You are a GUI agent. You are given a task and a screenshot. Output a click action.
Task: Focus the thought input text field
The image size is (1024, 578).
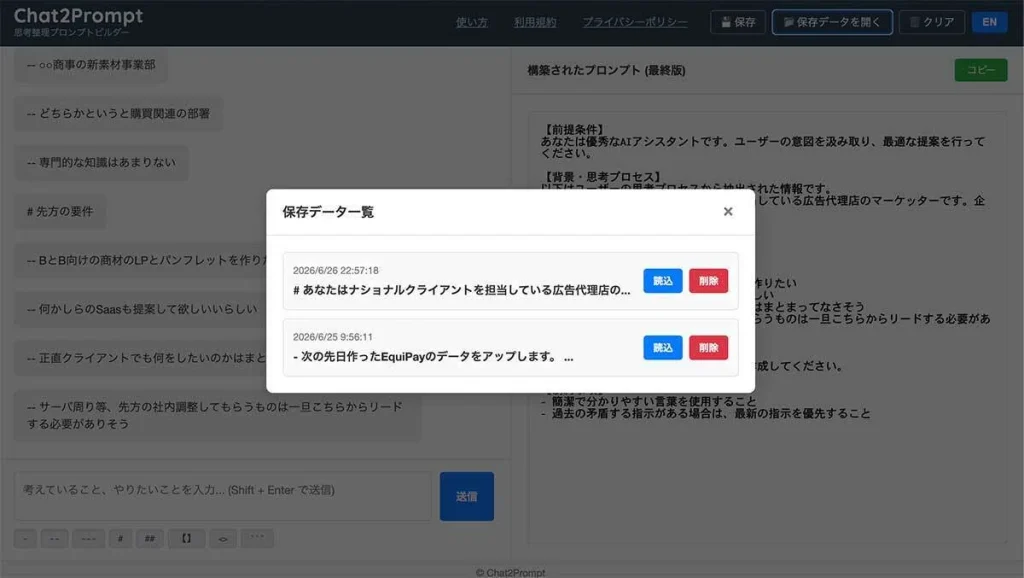[x=222, y=496]
